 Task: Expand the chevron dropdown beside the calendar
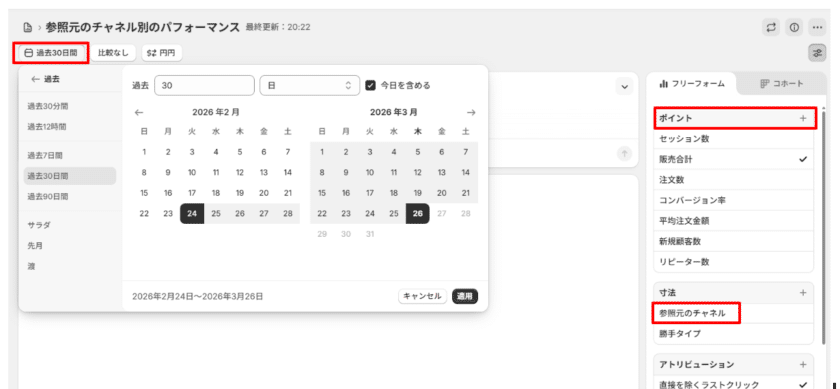pos(624,86)
